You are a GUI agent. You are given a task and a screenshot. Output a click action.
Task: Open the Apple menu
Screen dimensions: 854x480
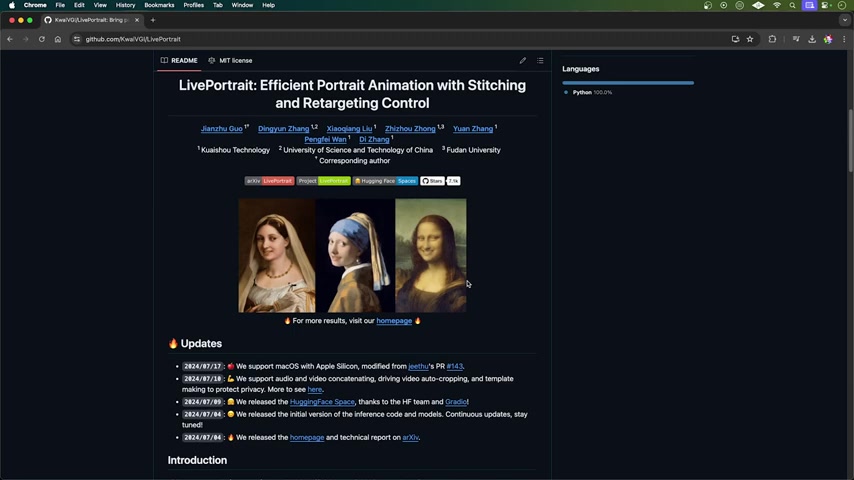point(12,5)
